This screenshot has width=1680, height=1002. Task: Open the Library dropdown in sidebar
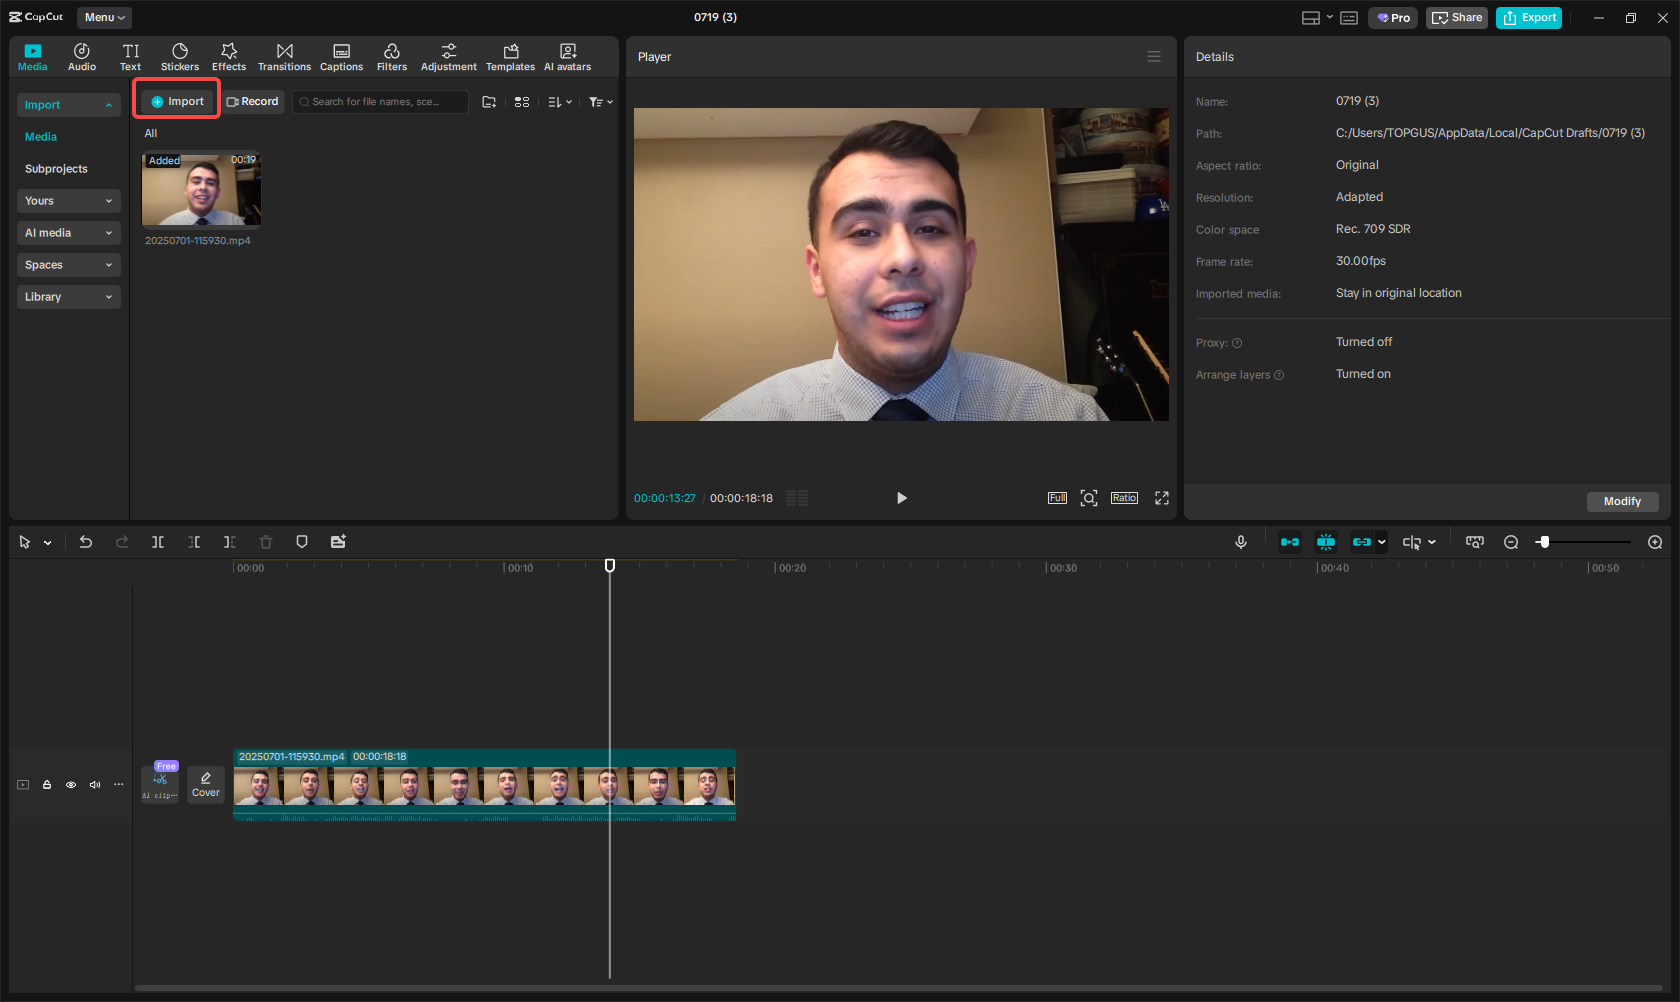click(x=68, y=296)
